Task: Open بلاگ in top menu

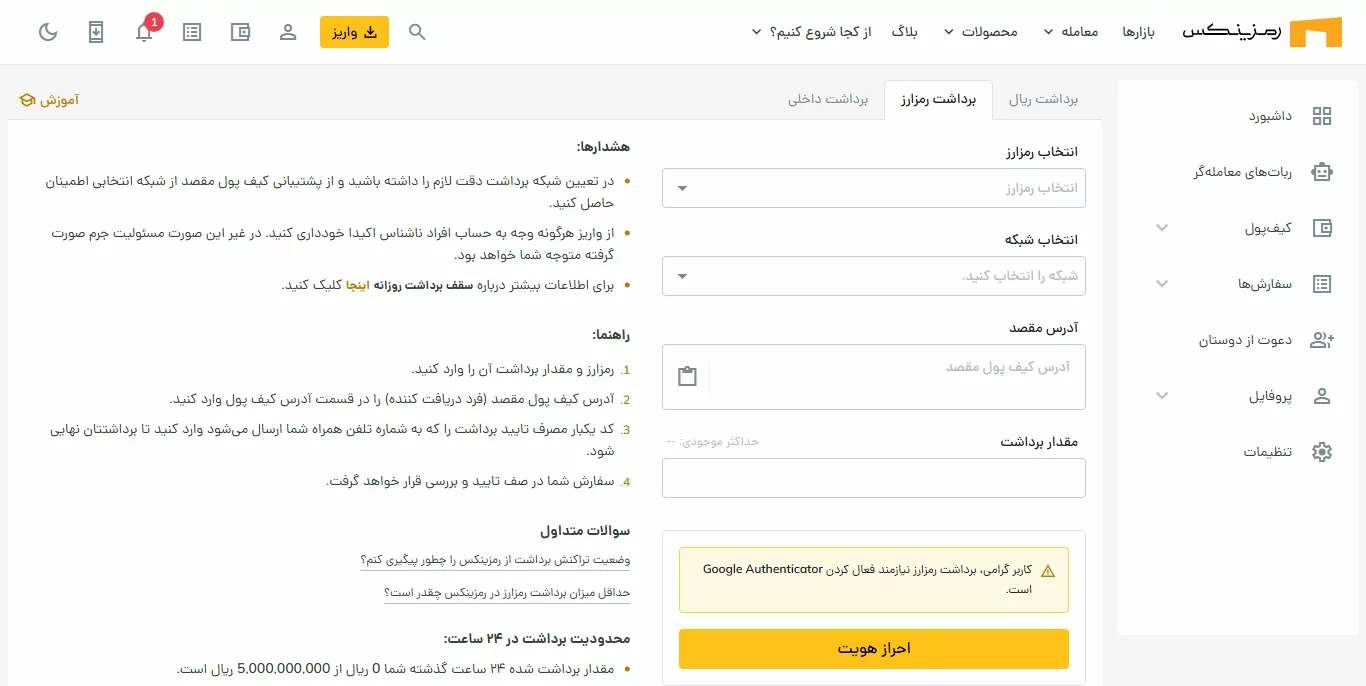Action: [x=904, y=32]
